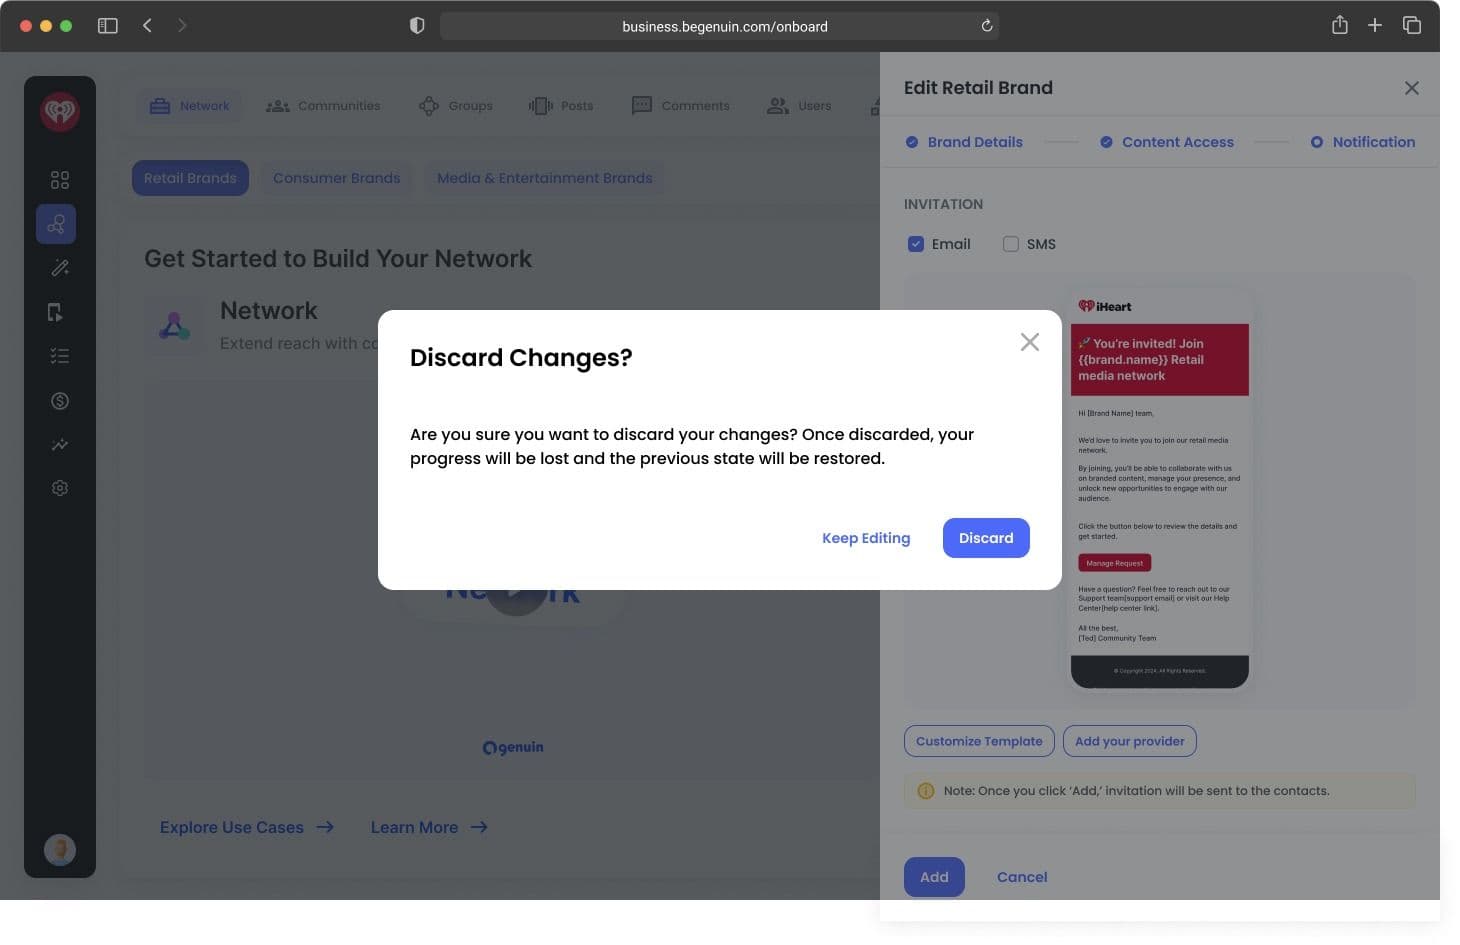Click the privacy shield icon
The width and height of the screenshot is (1460, 945).
(x=417, y=26)
